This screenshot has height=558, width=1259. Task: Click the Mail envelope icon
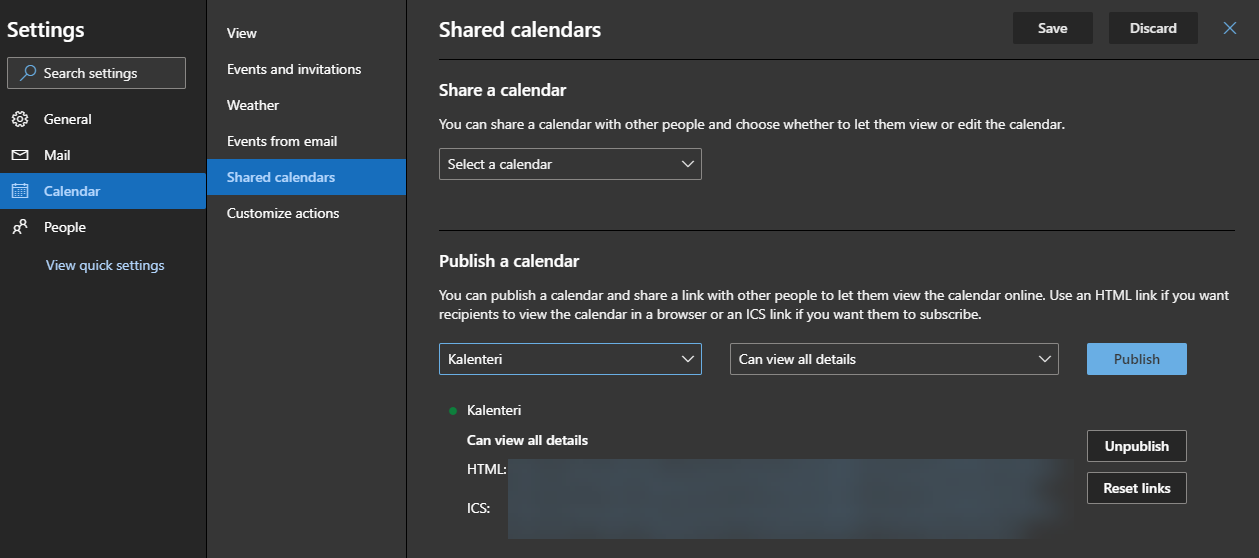[x=20, y=155]
